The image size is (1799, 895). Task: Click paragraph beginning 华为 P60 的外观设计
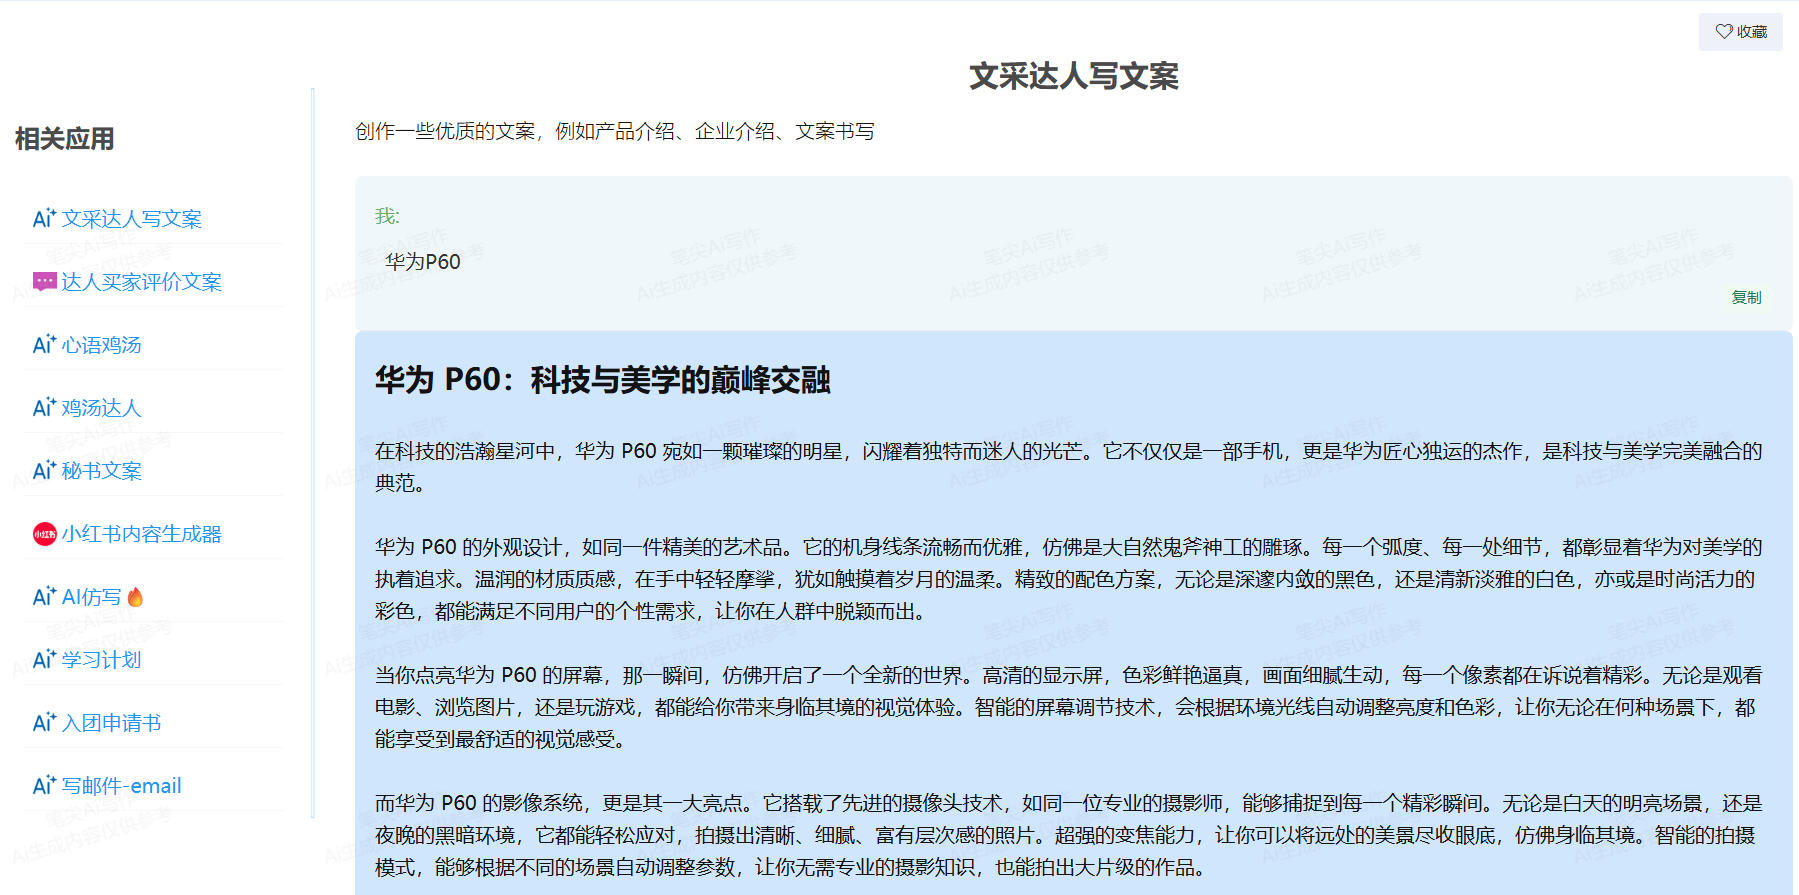1069,579
